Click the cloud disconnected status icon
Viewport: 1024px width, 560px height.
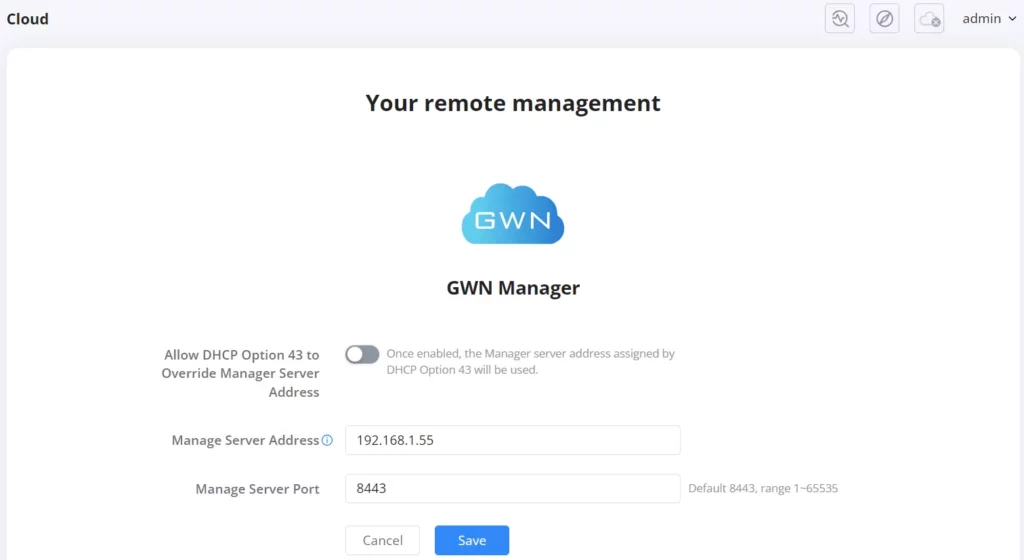(929, 19)
